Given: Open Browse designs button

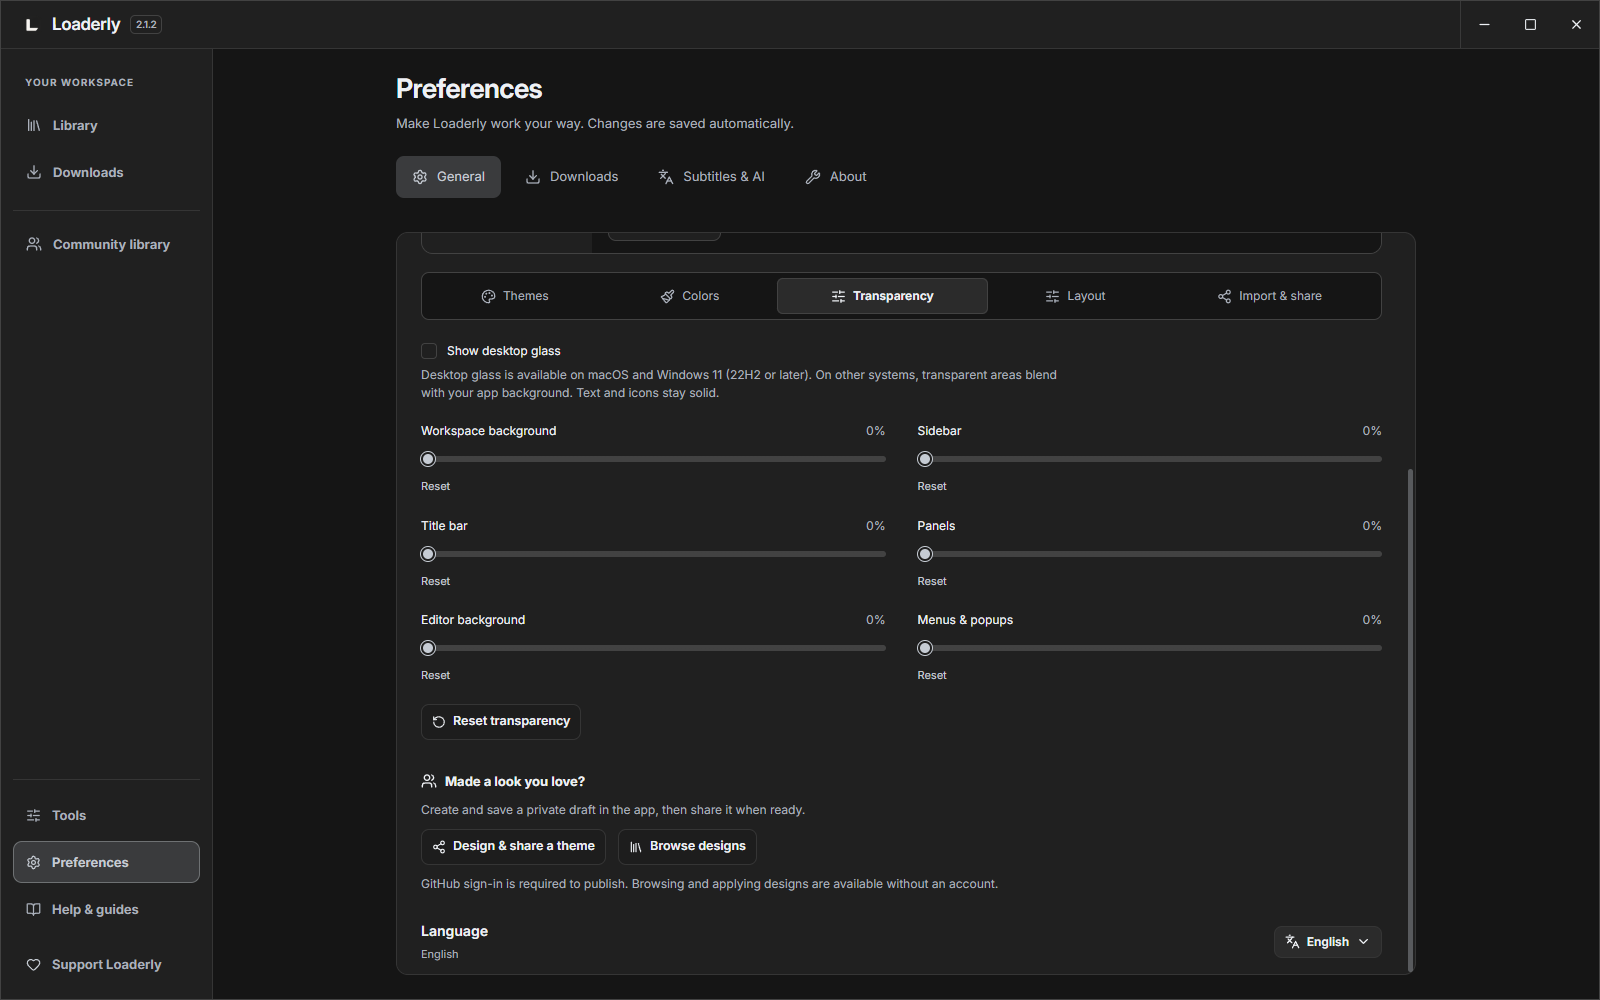Looking at the screenshot, I should (x=687, y=846).
